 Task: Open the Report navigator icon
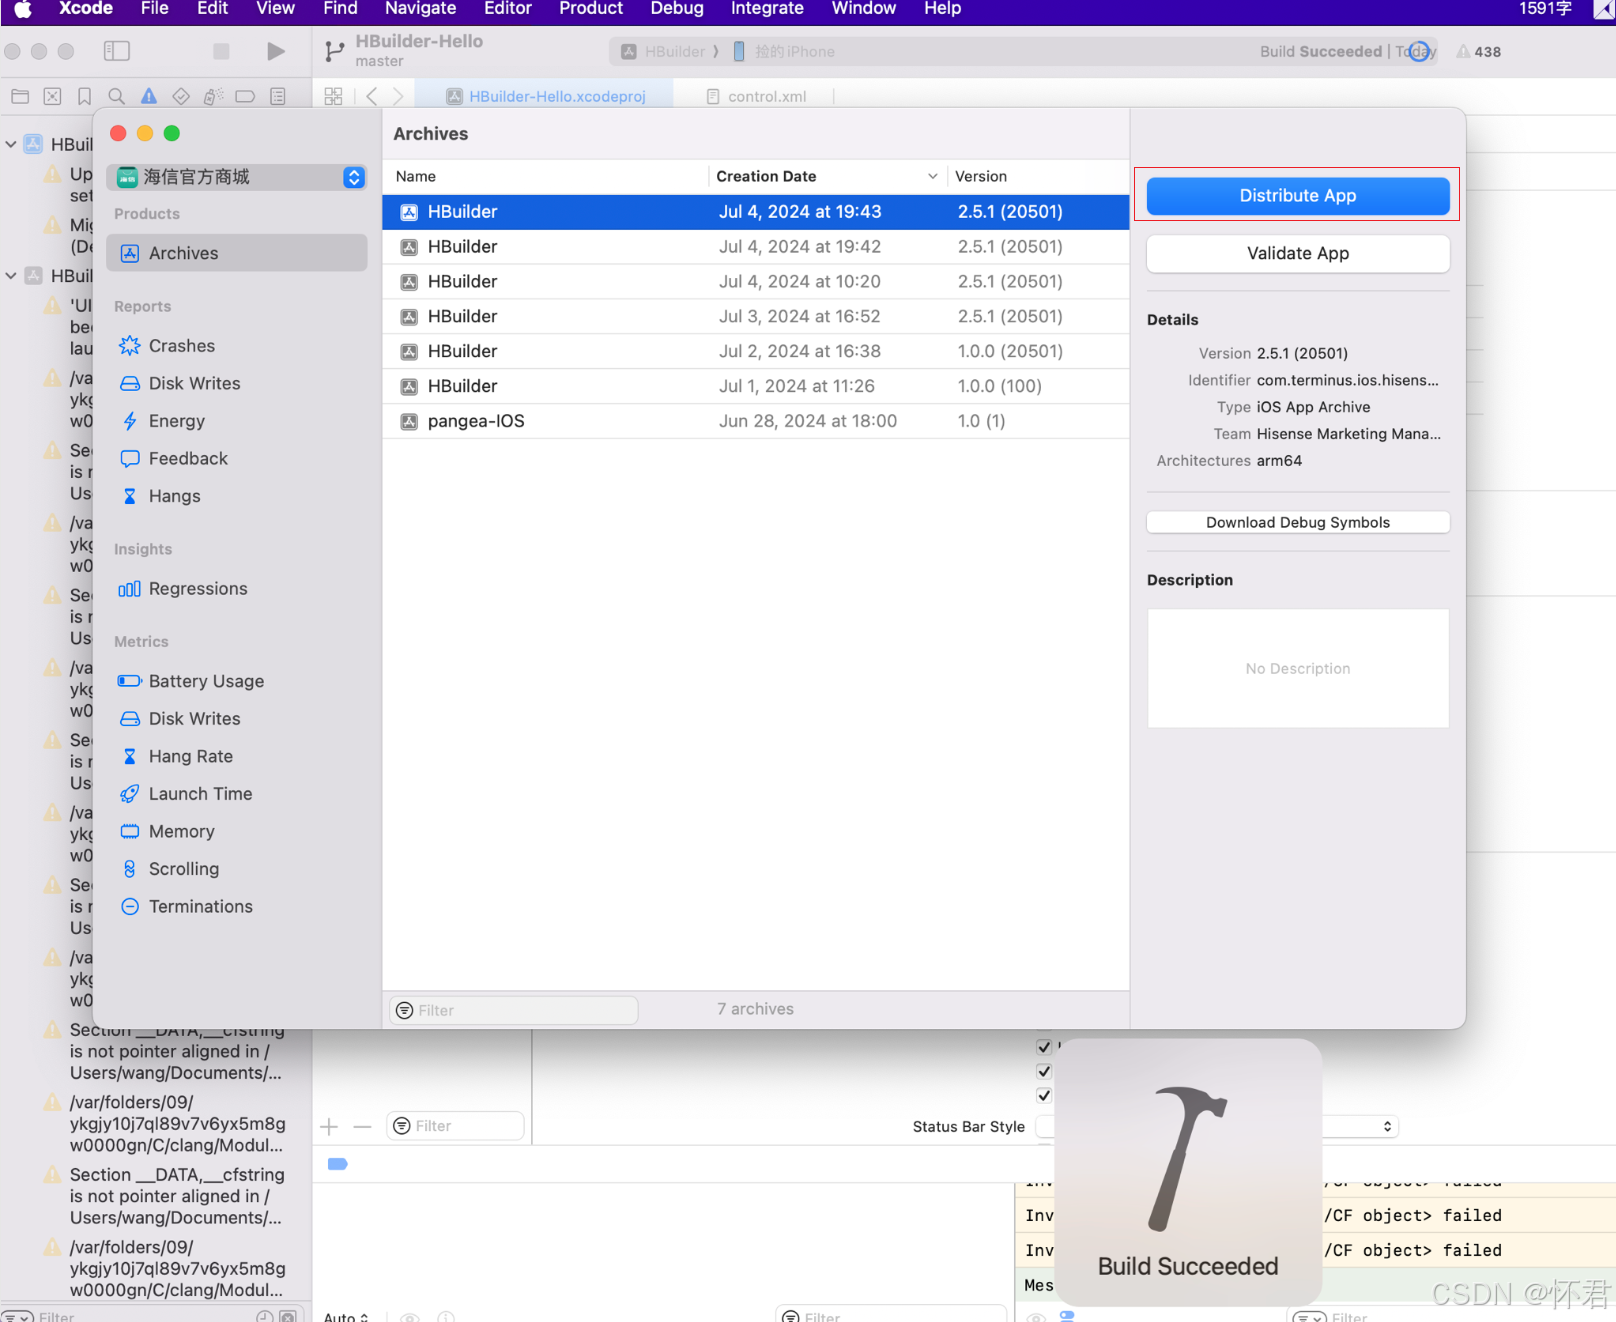[277, 96]
